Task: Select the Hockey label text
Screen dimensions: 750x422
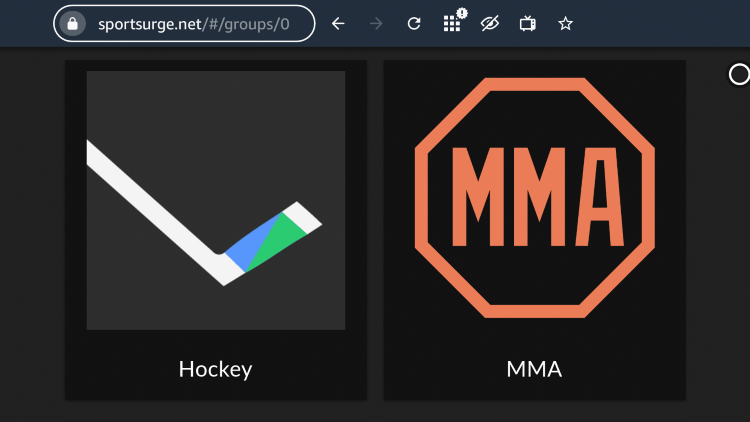Action: tap(215, 369)
